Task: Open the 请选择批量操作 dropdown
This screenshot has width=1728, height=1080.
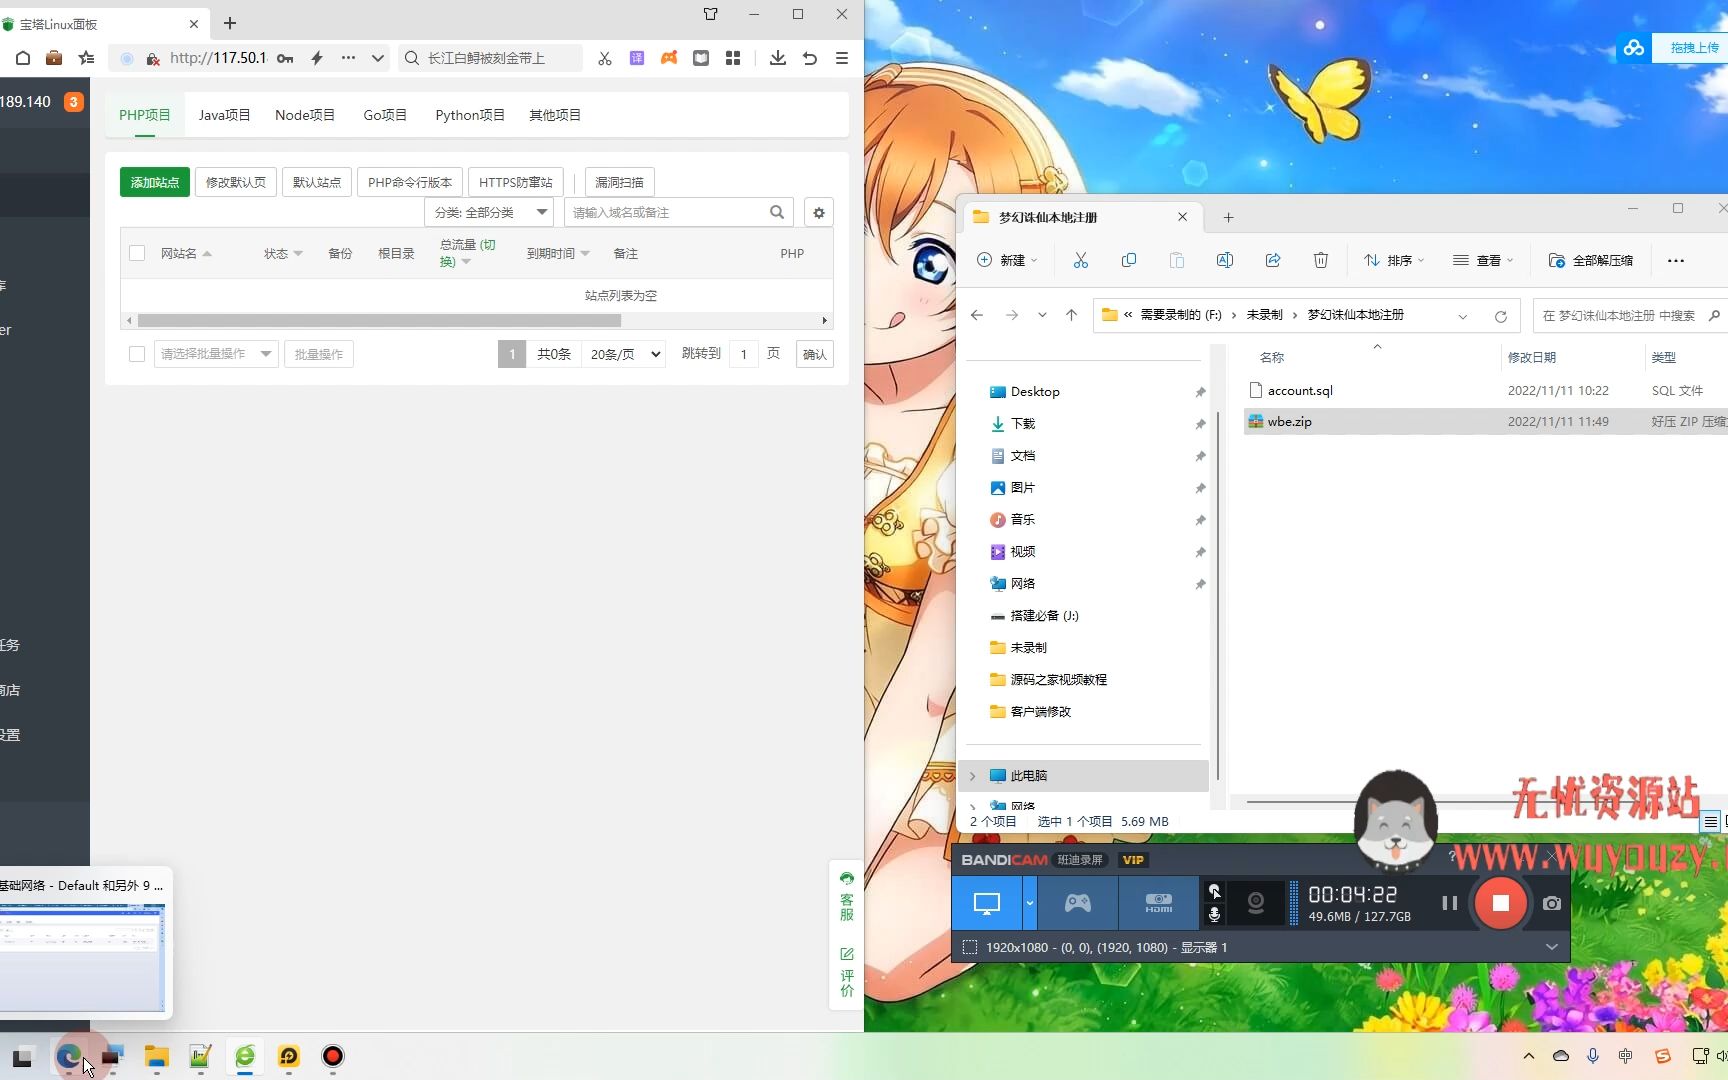Action: [216, 354]
